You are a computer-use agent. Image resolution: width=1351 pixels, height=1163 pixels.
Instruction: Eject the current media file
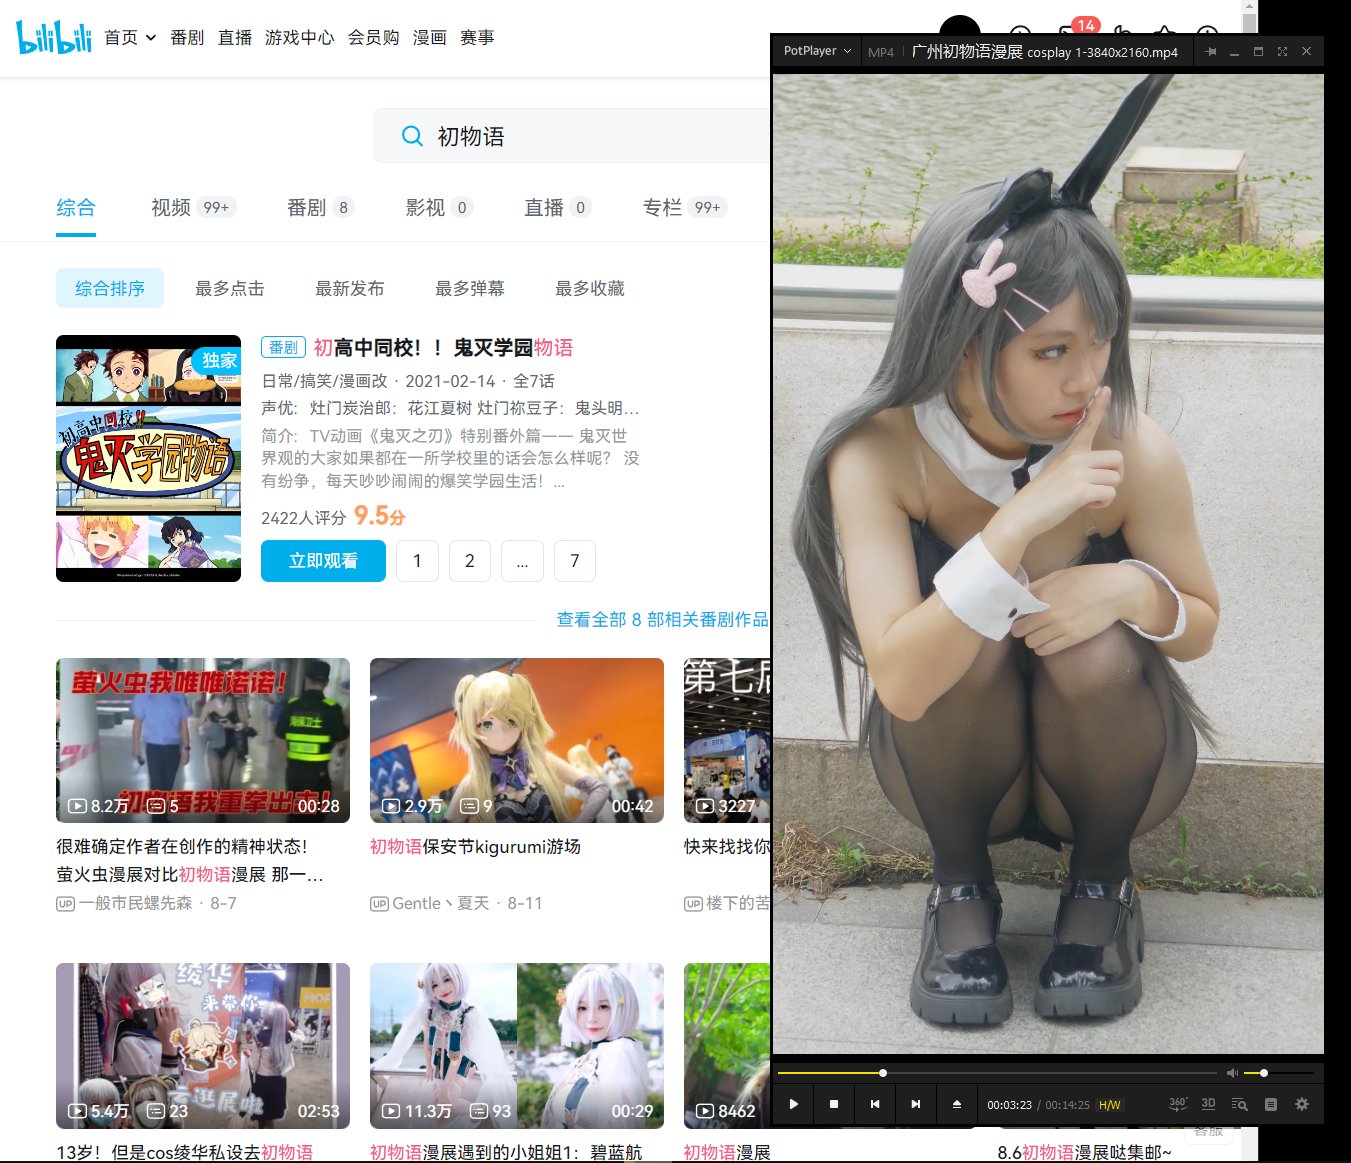pos(956,1103)
